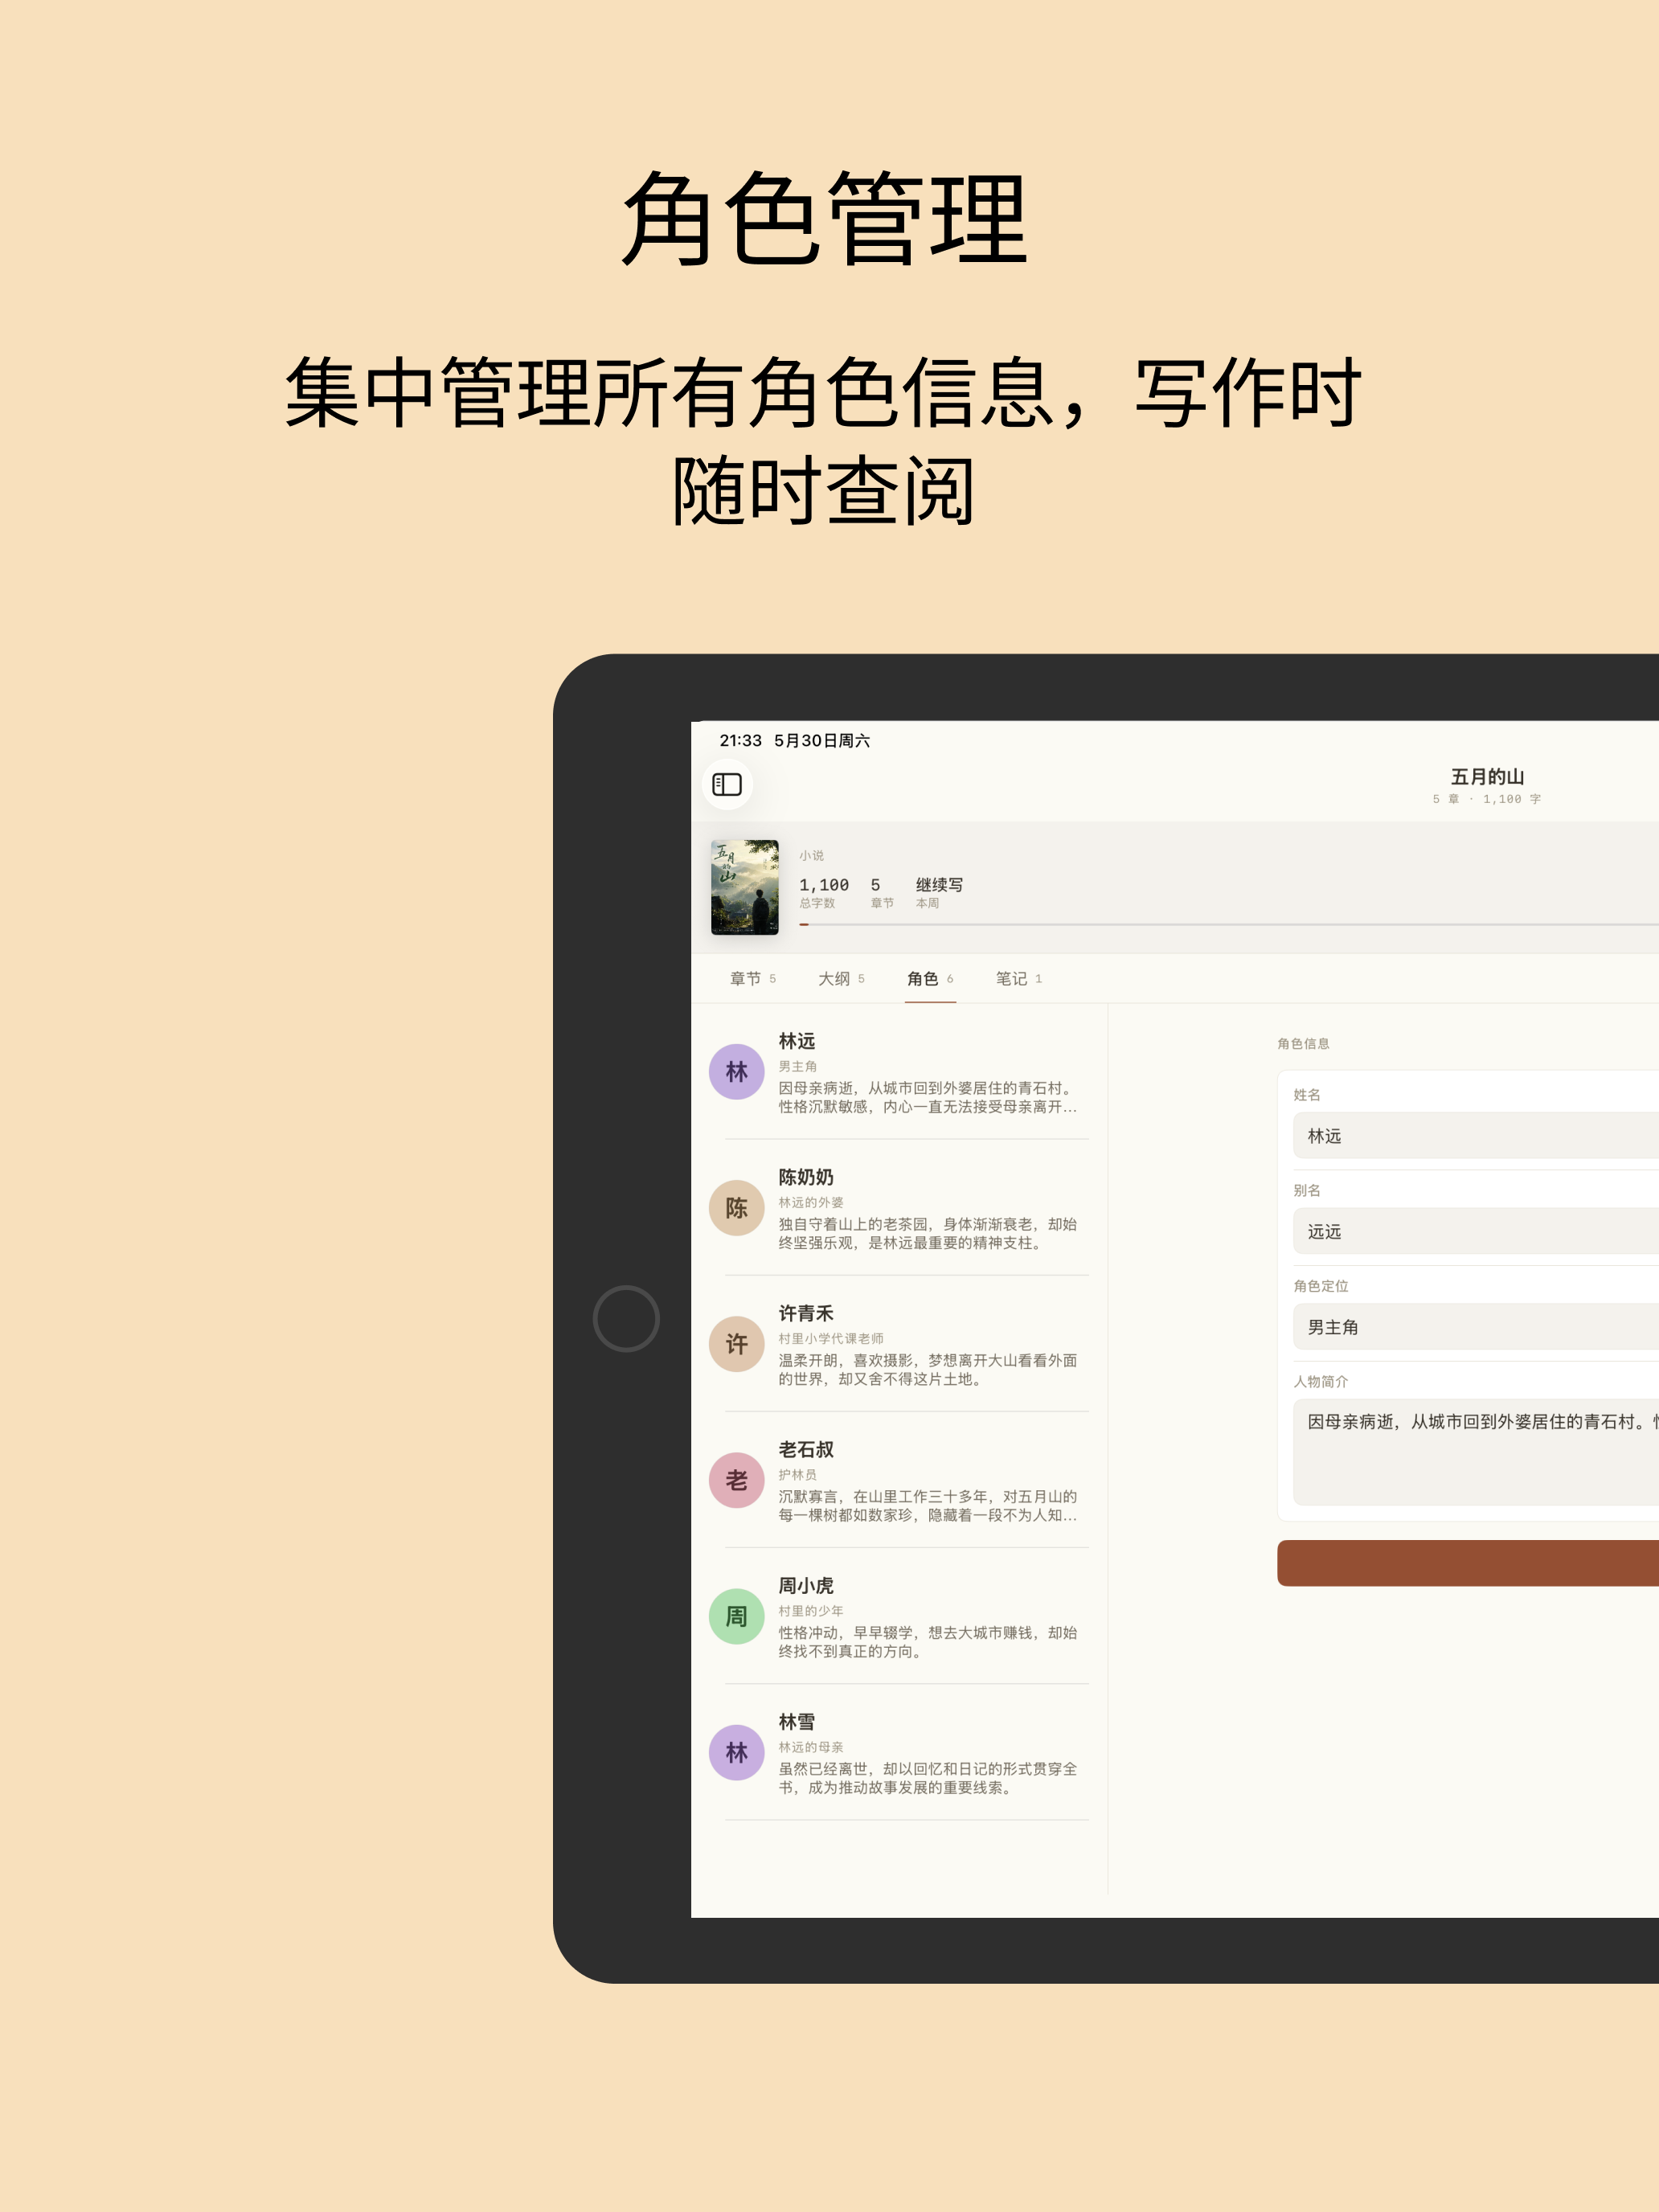
Task: Click the 1,100 总字数 statistic
Action: click(x=824, y=892)
